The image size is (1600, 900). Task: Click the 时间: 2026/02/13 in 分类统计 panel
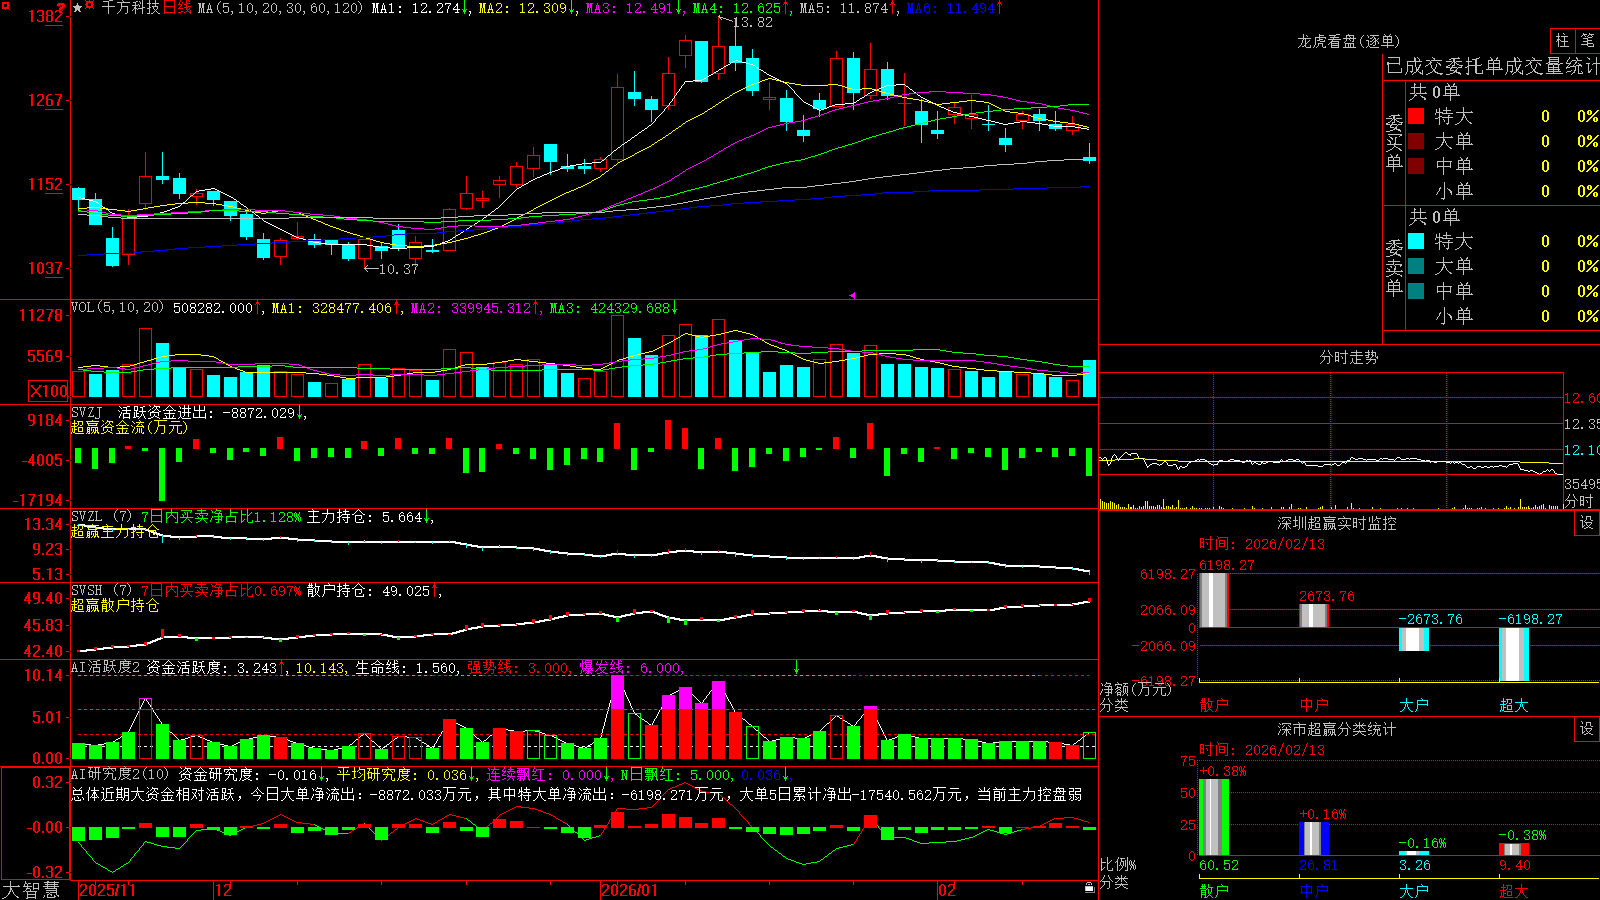pos(1262,750)
